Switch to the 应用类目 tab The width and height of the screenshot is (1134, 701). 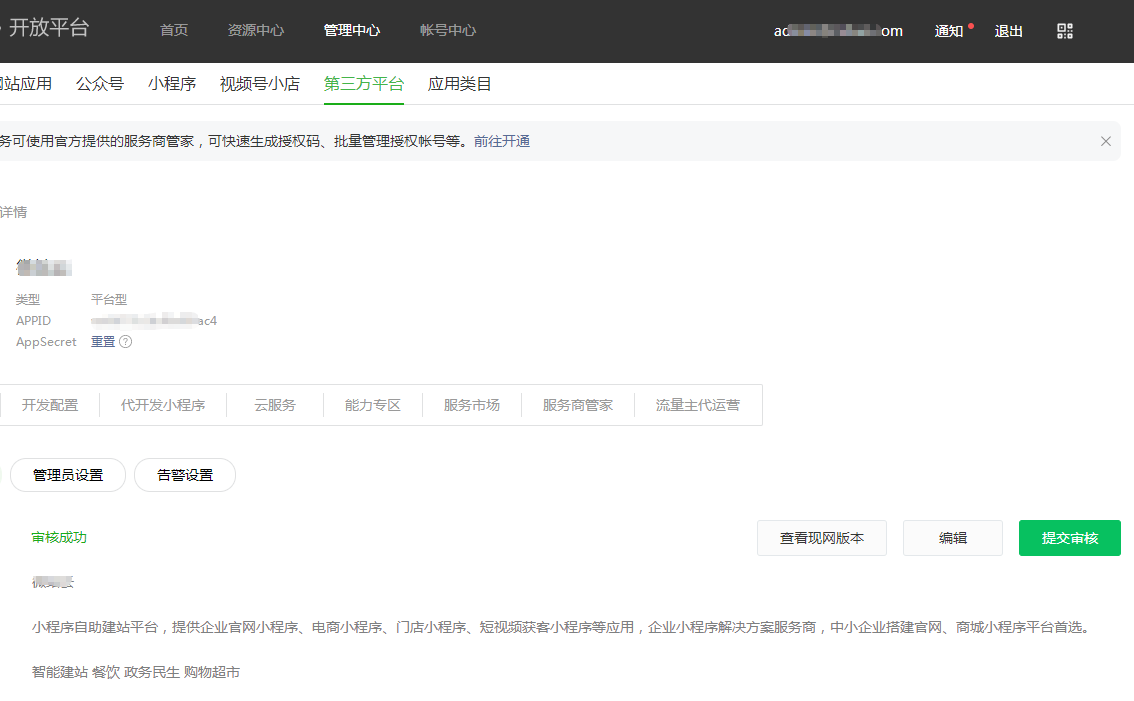pyautogui.click(x=459, y=84)
